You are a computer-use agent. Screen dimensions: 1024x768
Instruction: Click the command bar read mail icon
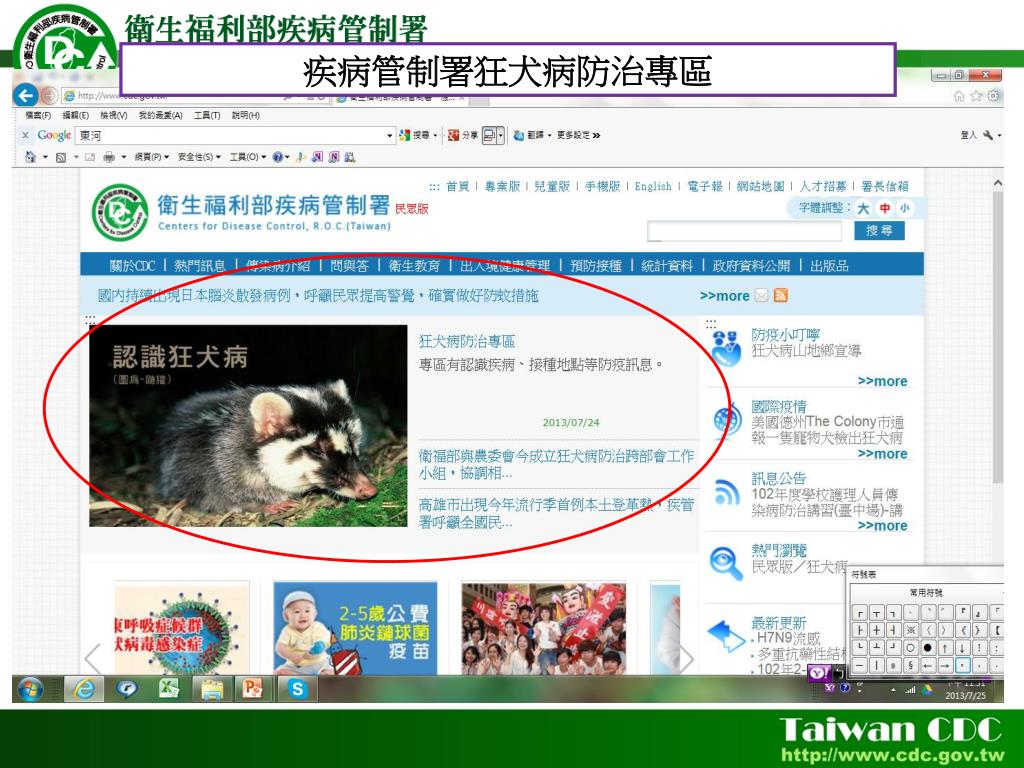(90, 157)
